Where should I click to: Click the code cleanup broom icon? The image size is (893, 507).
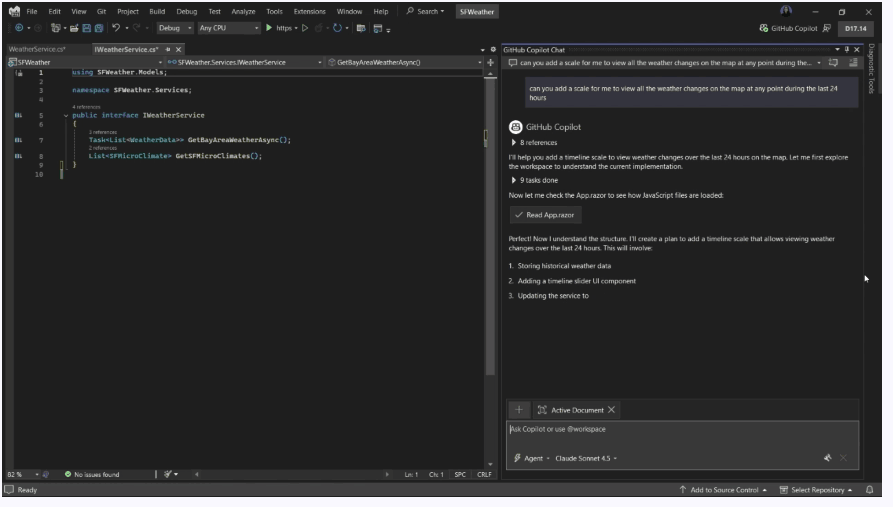point(167,474)
